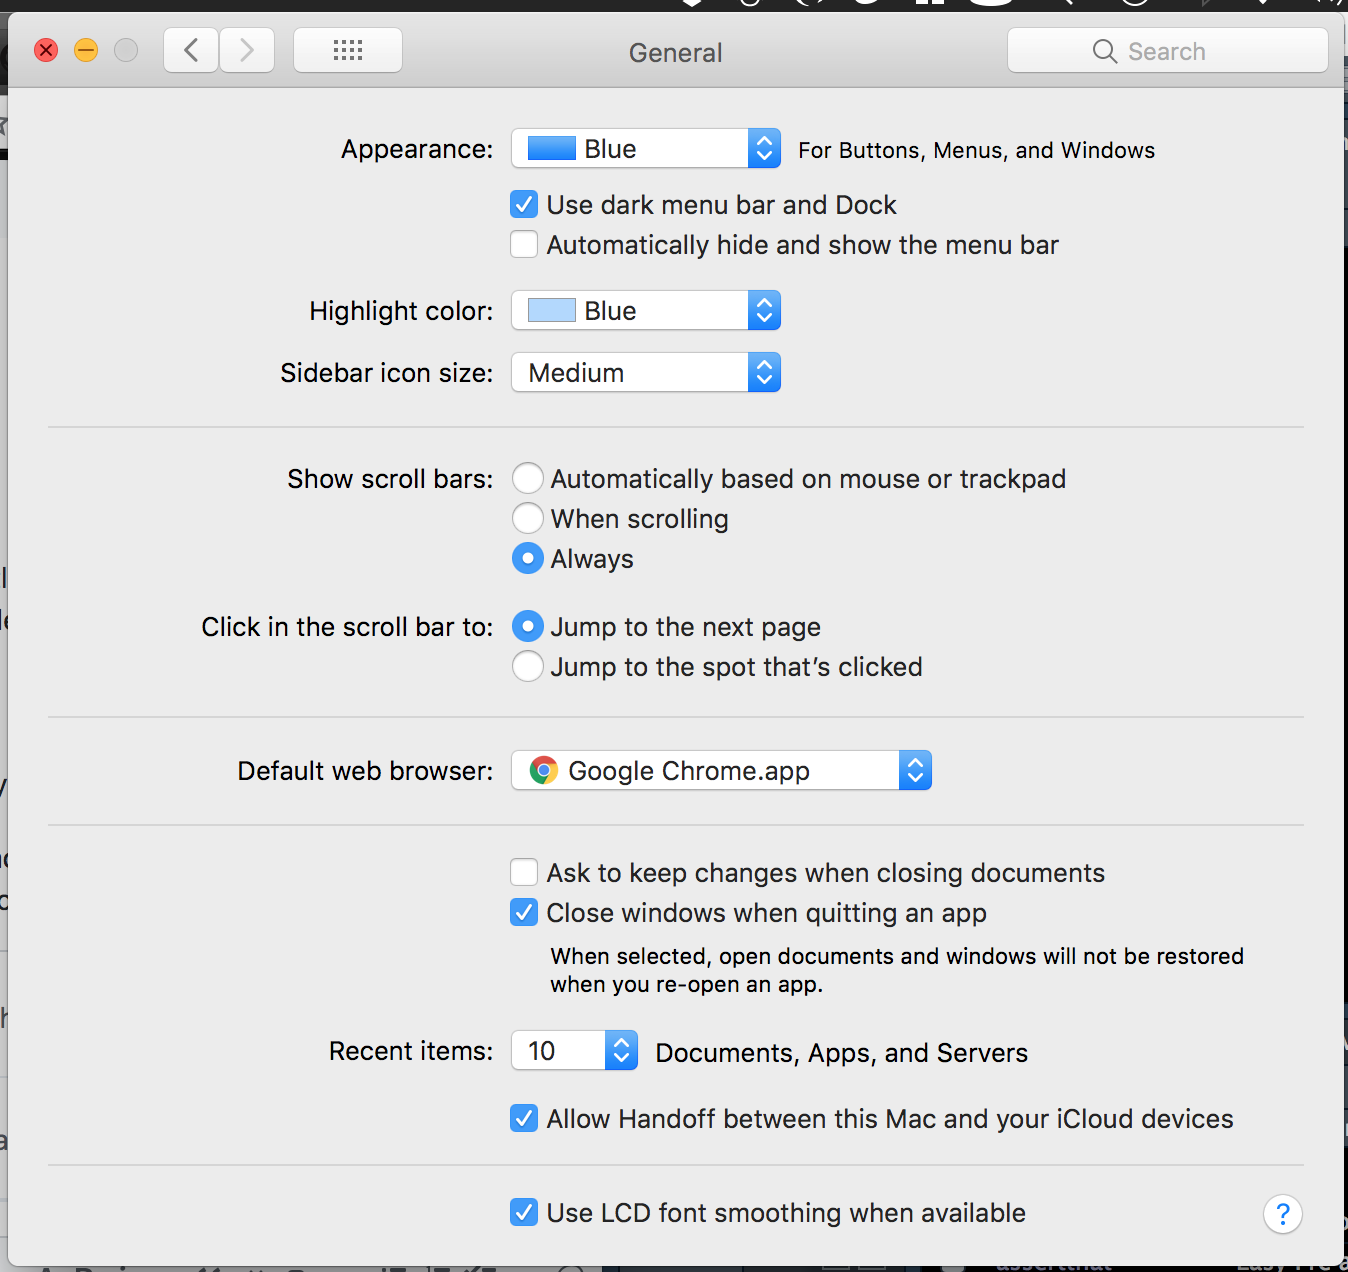Uncheck Use dark menu bar and Dock

point(523,204)
